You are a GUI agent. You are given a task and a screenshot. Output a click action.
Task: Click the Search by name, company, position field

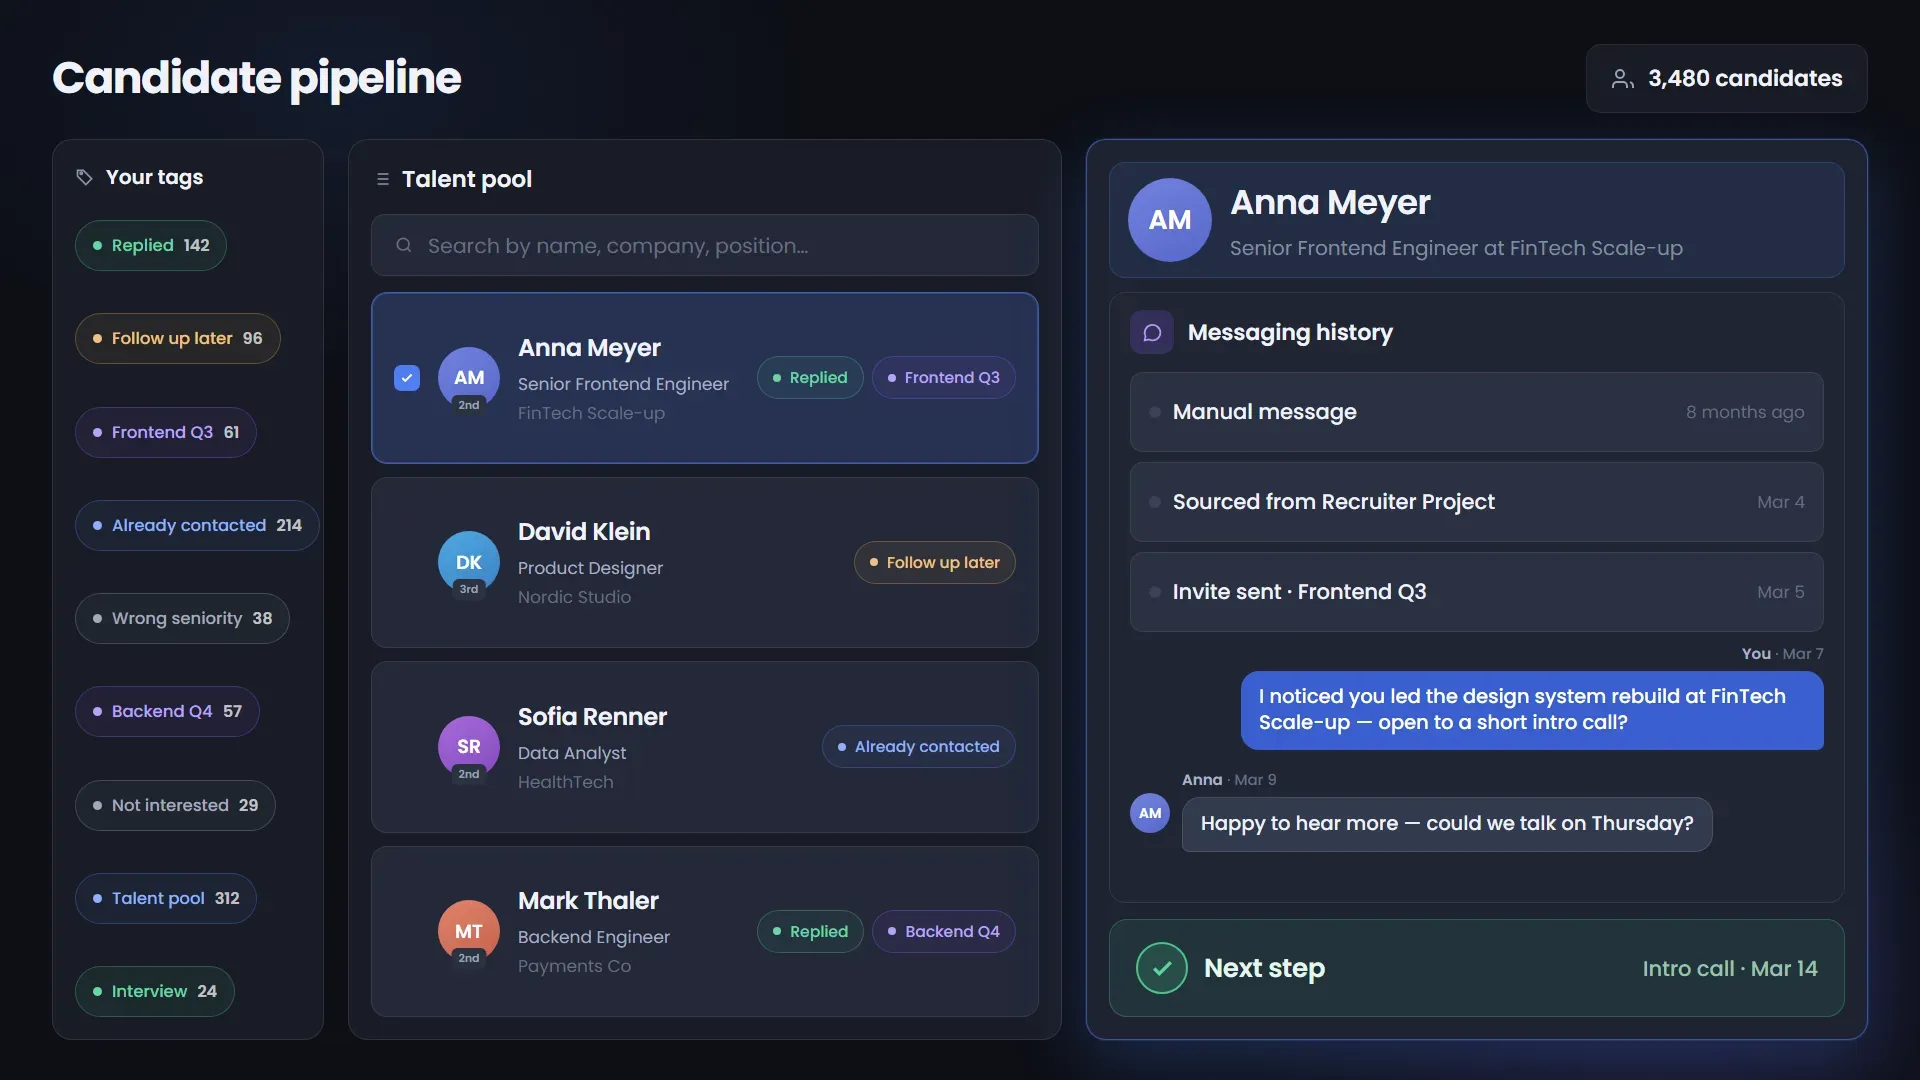(705, 245)
